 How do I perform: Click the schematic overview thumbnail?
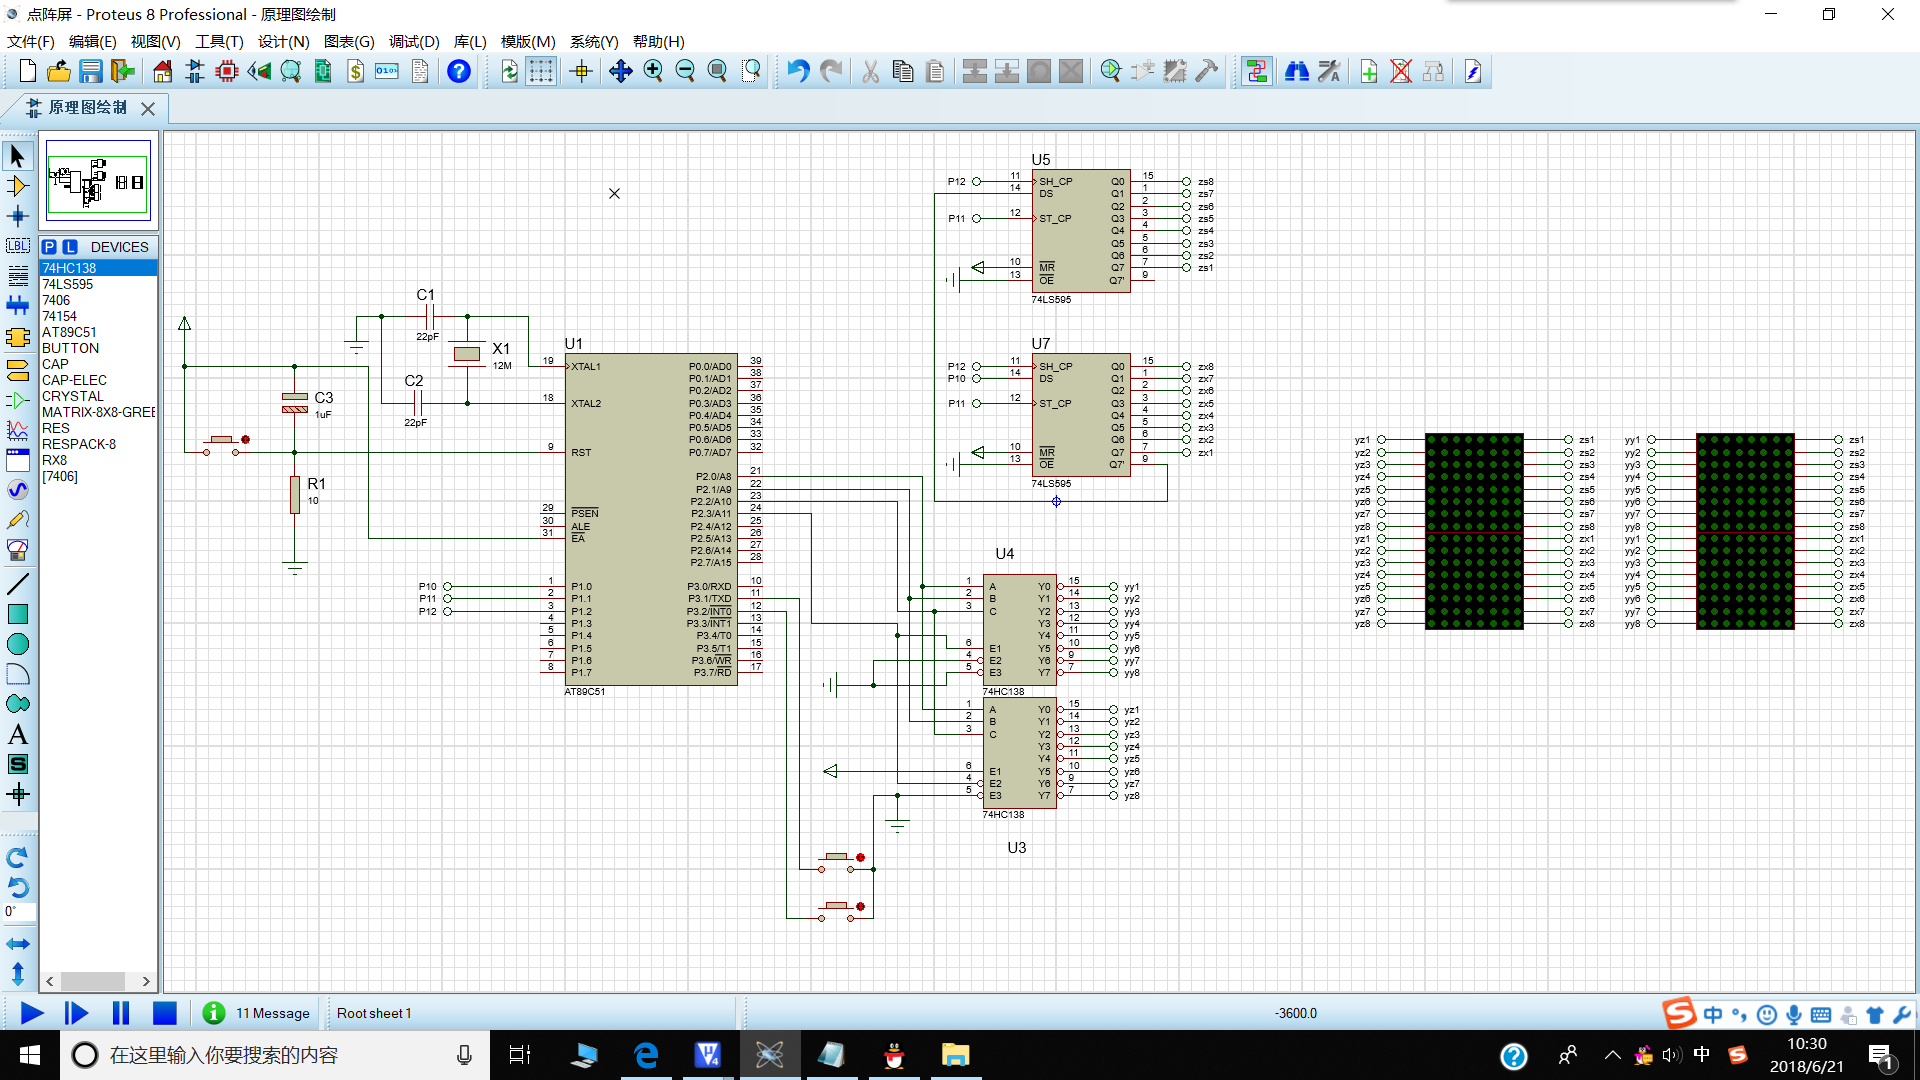(x=98, y=181)
